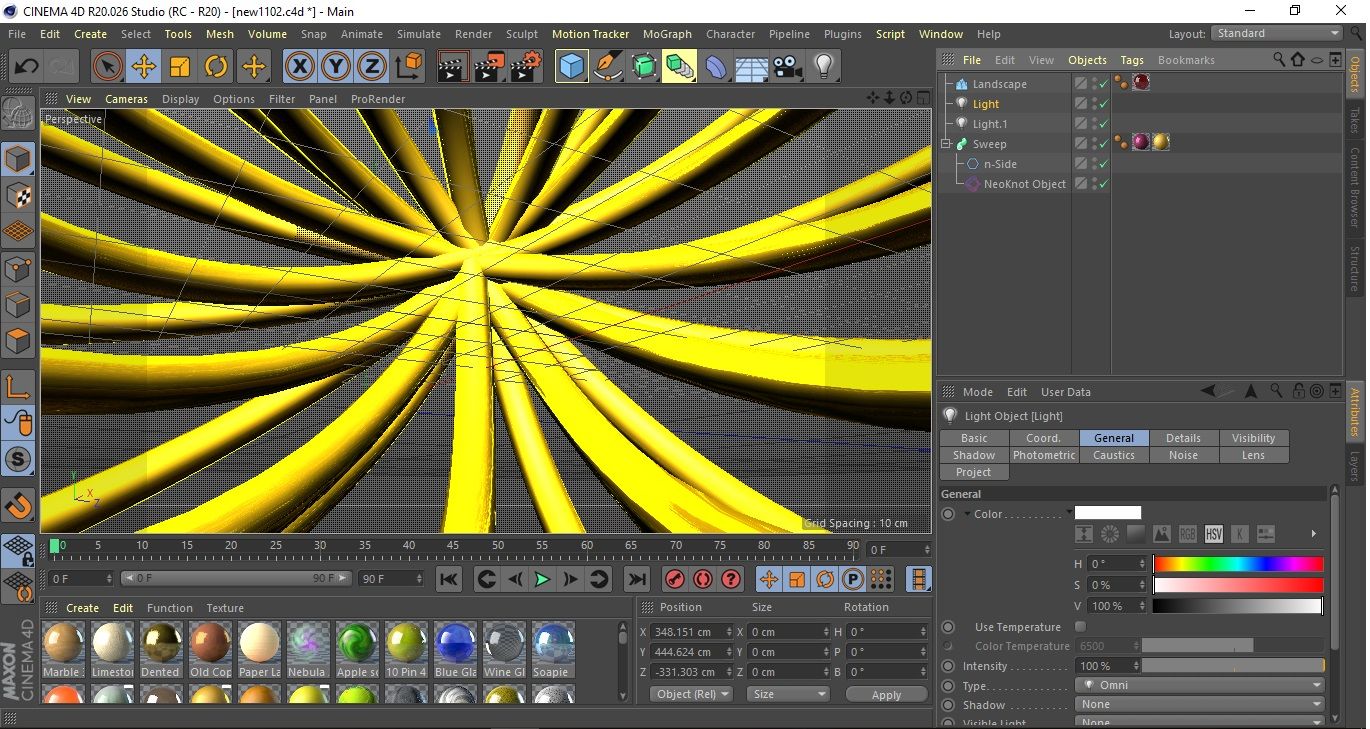This screenshot has height=729, width=1370.
Task: Adjust the Intensity slider bar
Action: click(x=1233, y=666)
